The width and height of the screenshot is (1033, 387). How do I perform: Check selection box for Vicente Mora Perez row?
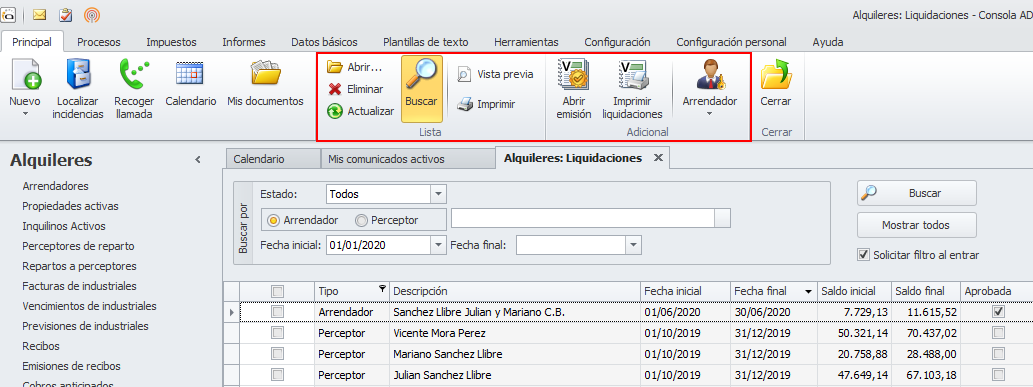[277, 333]
